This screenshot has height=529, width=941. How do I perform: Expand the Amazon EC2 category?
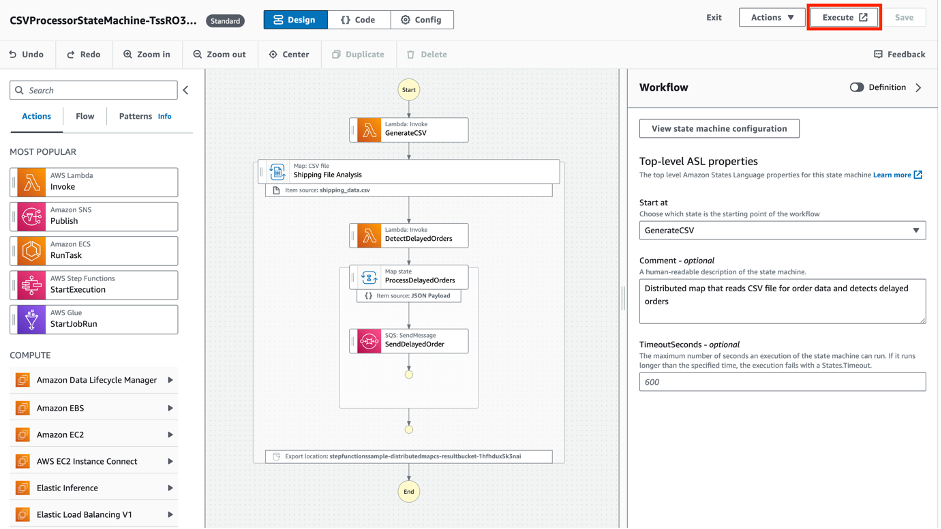pyautogui.click(x=170, y=435)
